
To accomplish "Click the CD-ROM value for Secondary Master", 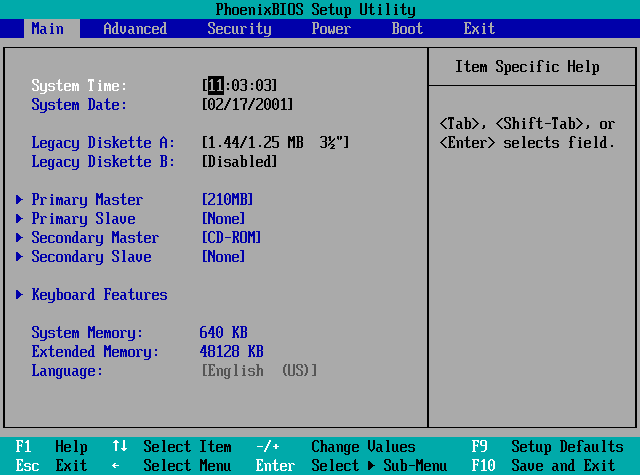I will point(231,238).
